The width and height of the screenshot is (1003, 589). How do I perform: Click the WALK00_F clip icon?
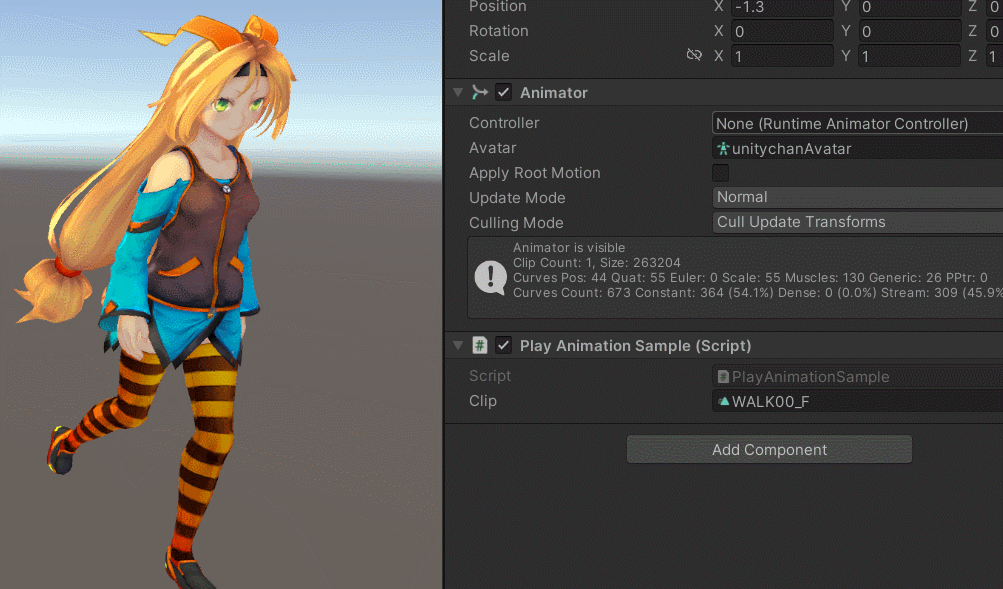tap(723, 402)
